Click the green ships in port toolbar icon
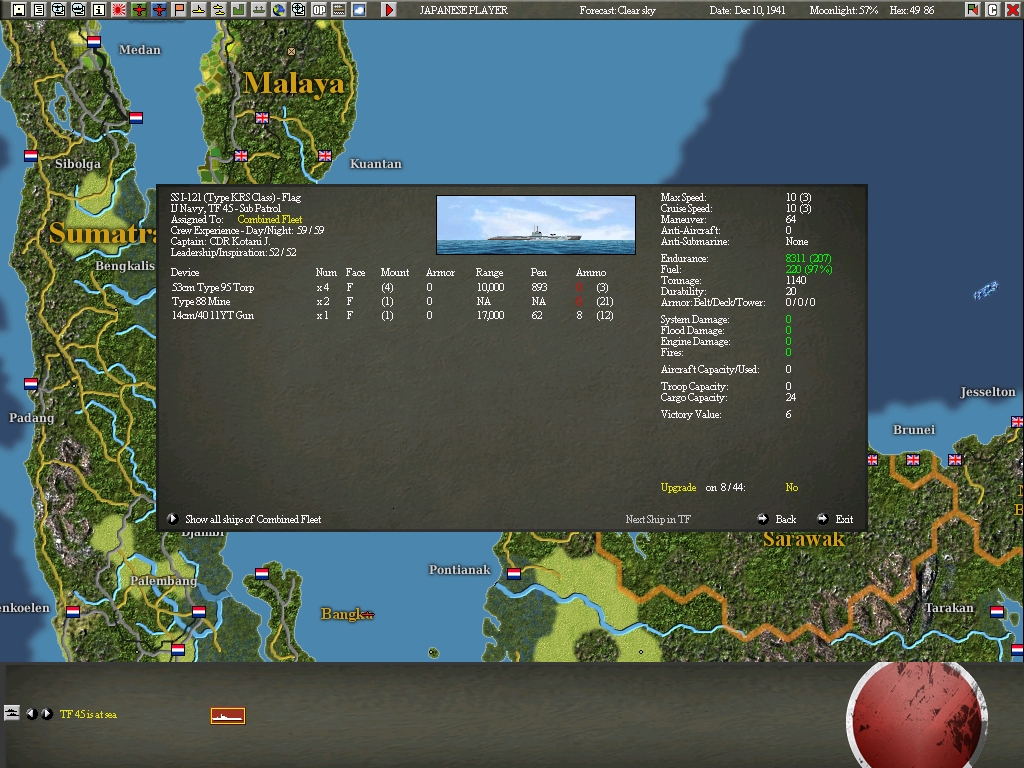Image resolution: width=1024 pixels, height=768 pixels. click(259, 10)
